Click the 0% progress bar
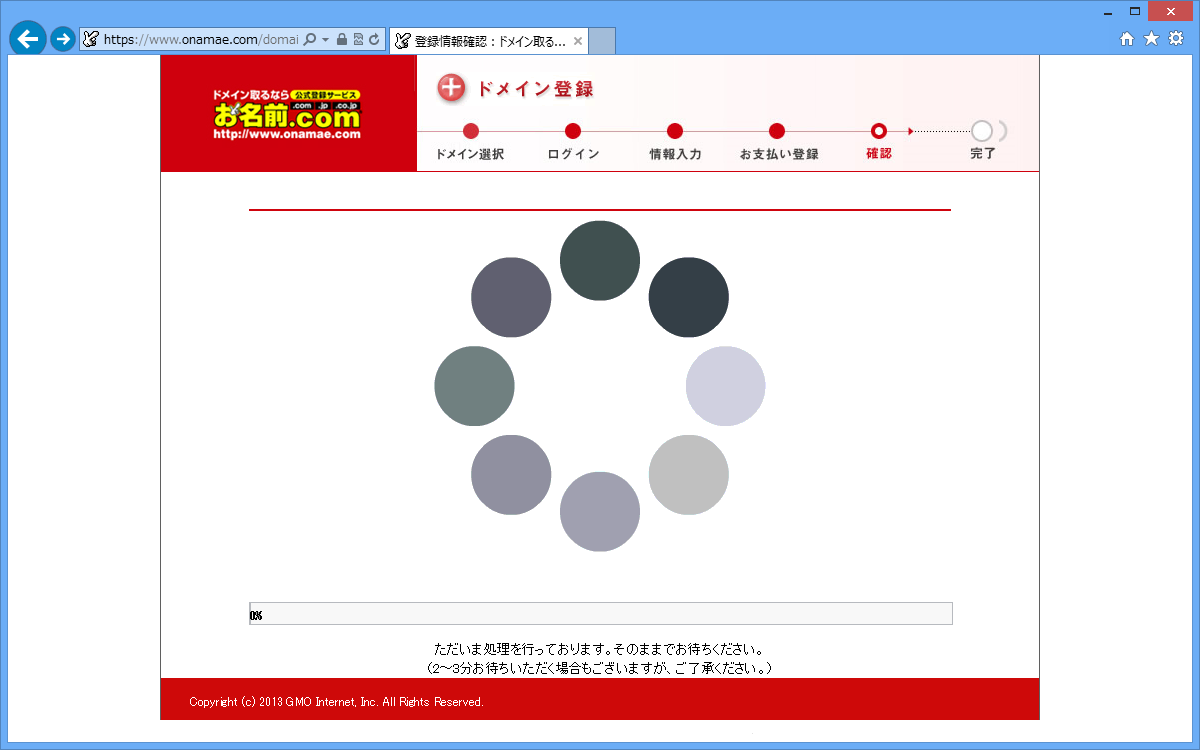The width and height of the screenshot is (1200, 750). (x=600, y=614)
